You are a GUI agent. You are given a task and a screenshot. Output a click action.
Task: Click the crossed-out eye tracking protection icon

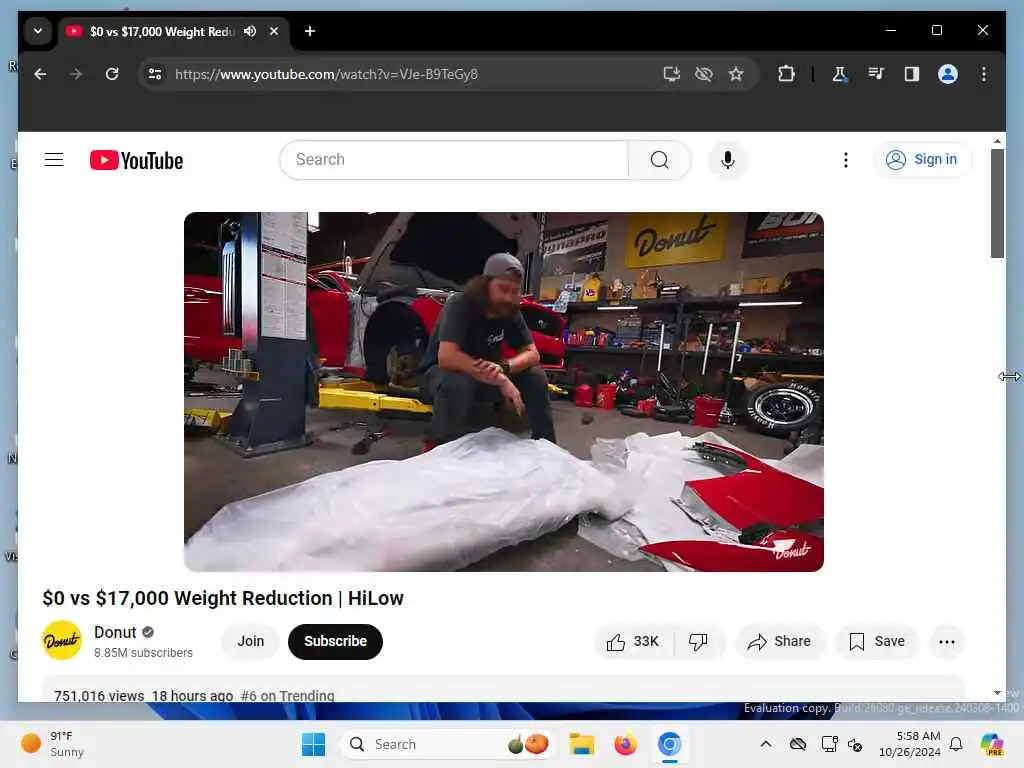click(x=703, y=74)
